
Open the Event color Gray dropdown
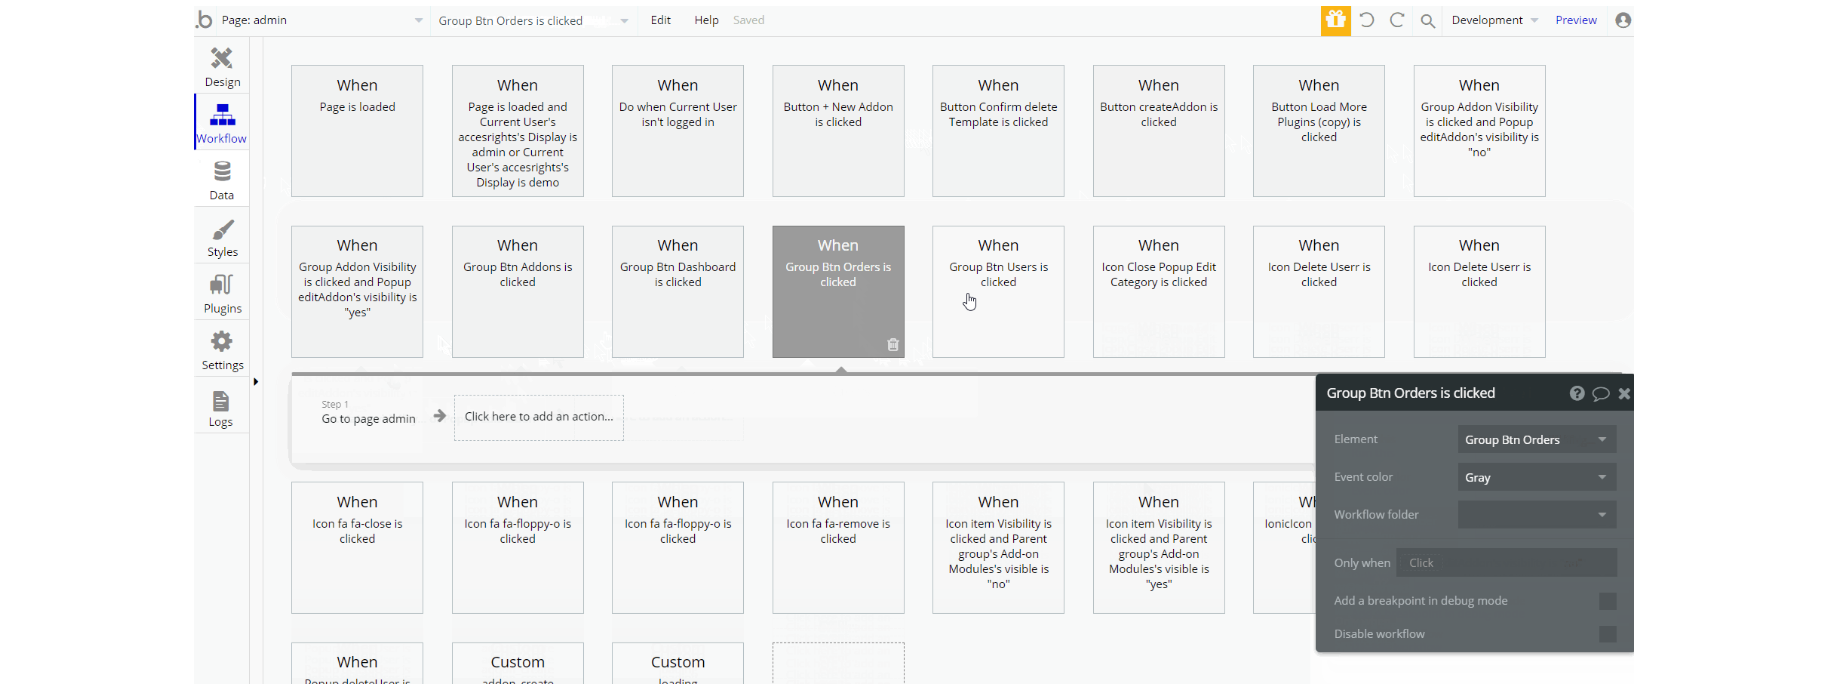(x=1537, y=478)
